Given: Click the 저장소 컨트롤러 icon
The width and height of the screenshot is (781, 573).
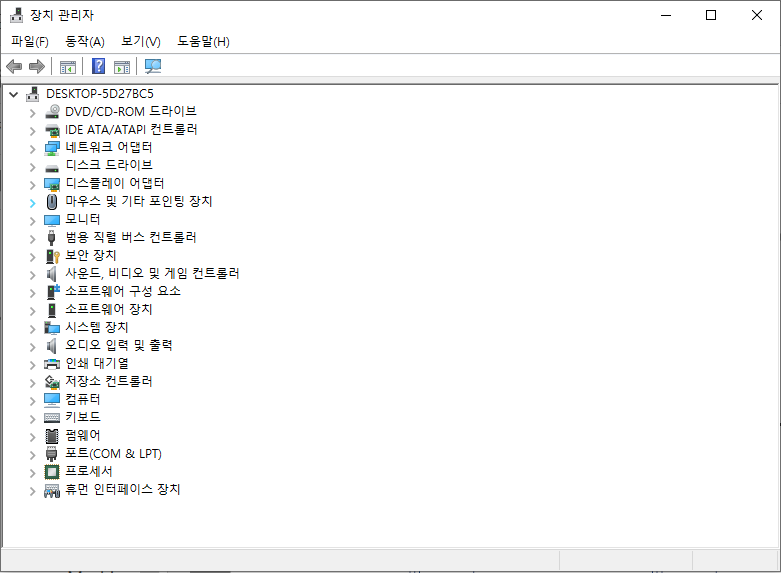Looking at the screenshot, I should [x=52, y=382].
